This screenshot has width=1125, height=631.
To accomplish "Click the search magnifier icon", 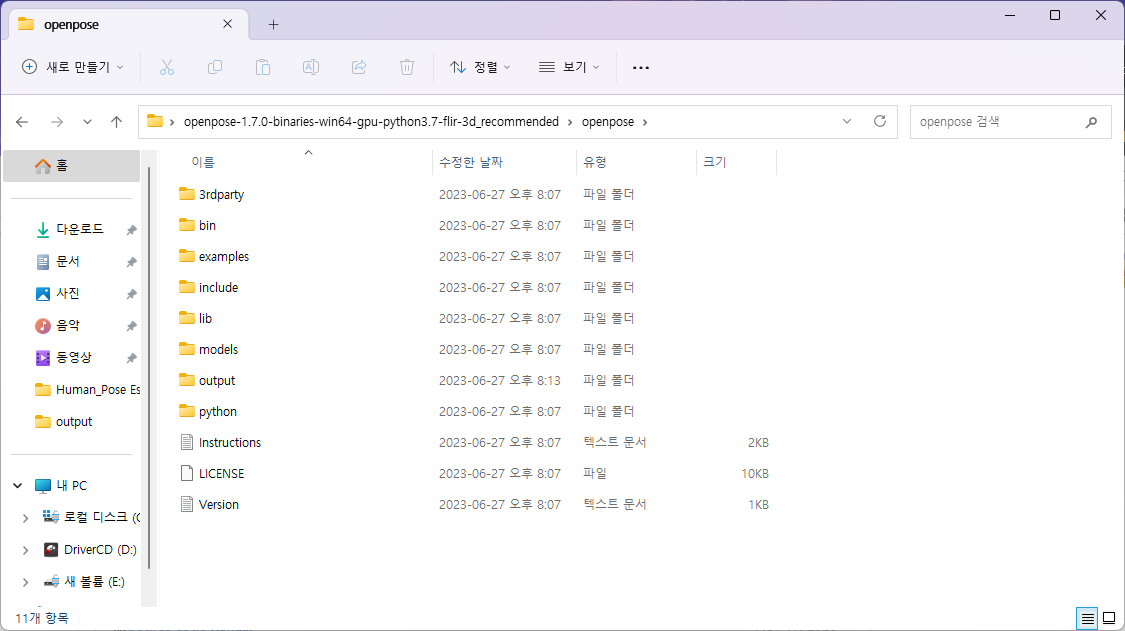I will [x=1091, y=122].
